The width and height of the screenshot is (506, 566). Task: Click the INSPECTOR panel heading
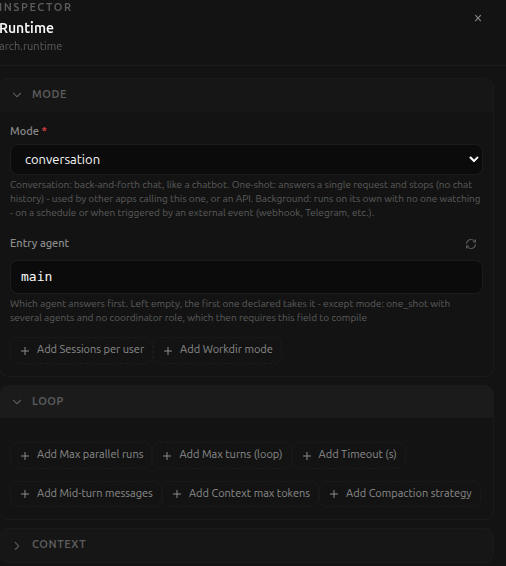36,7
